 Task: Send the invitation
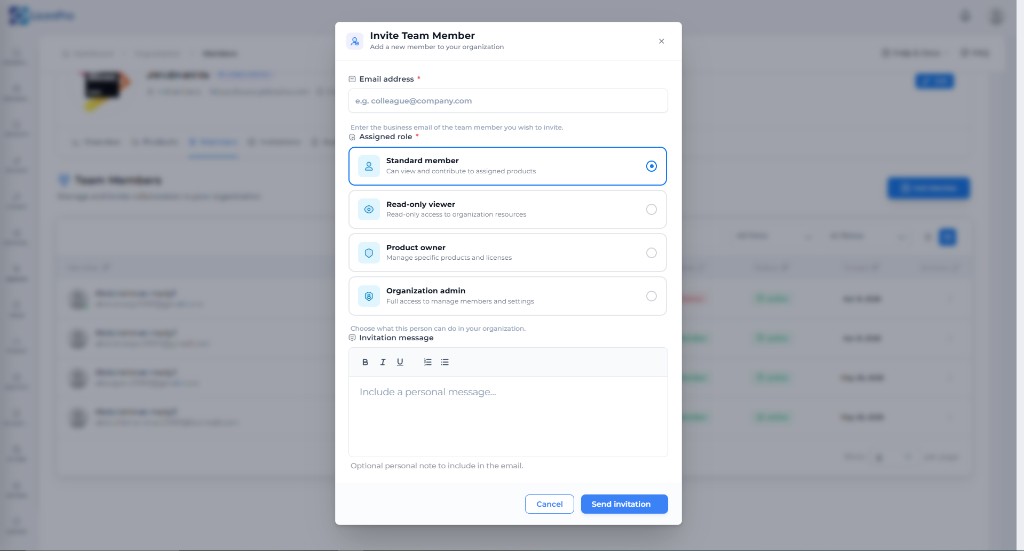(x=624, y=504)
